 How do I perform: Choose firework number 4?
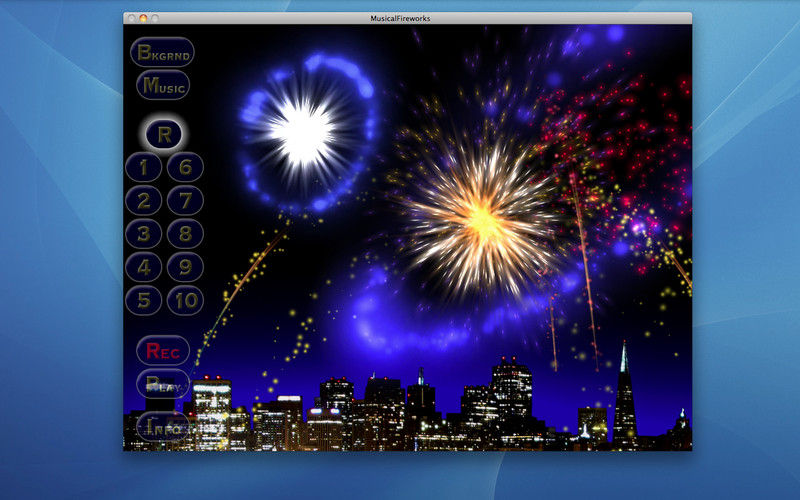tap(143, 267)
